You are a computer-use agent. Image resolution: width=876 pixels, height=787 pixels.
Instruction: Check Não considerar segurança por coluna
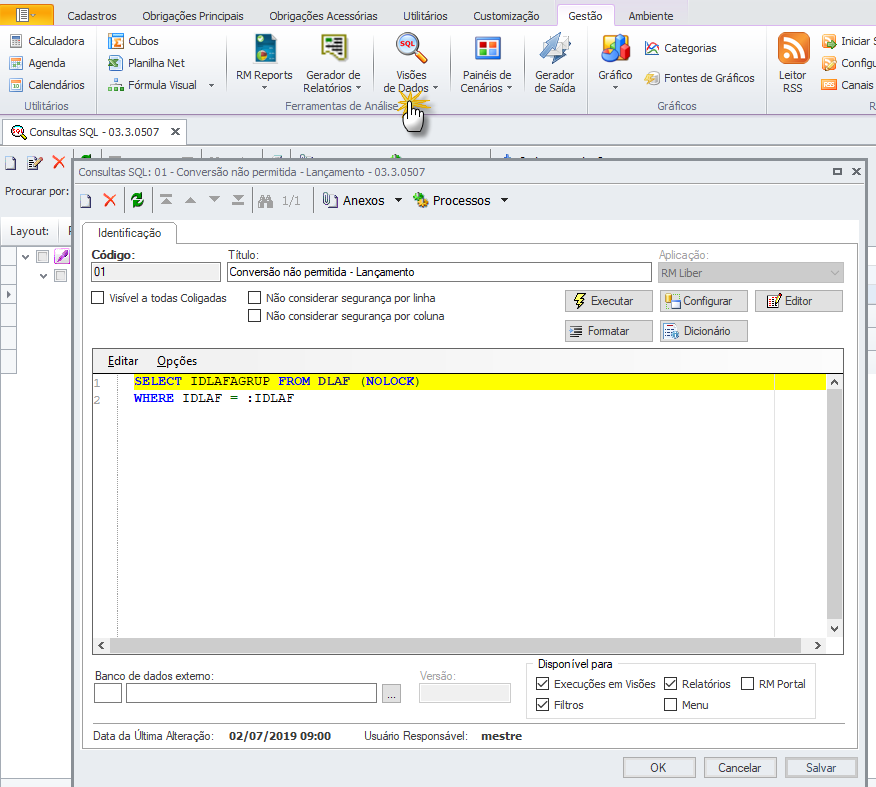point(254,316)
